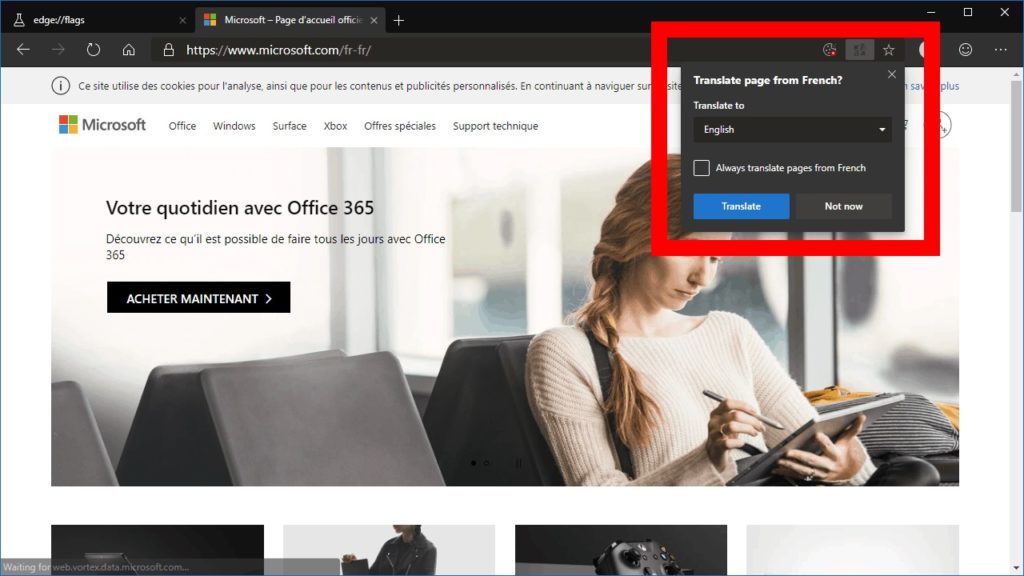Enable Always translate pages from French
Viewport: 1024px width, 576px height.
(x=702, y=168)
